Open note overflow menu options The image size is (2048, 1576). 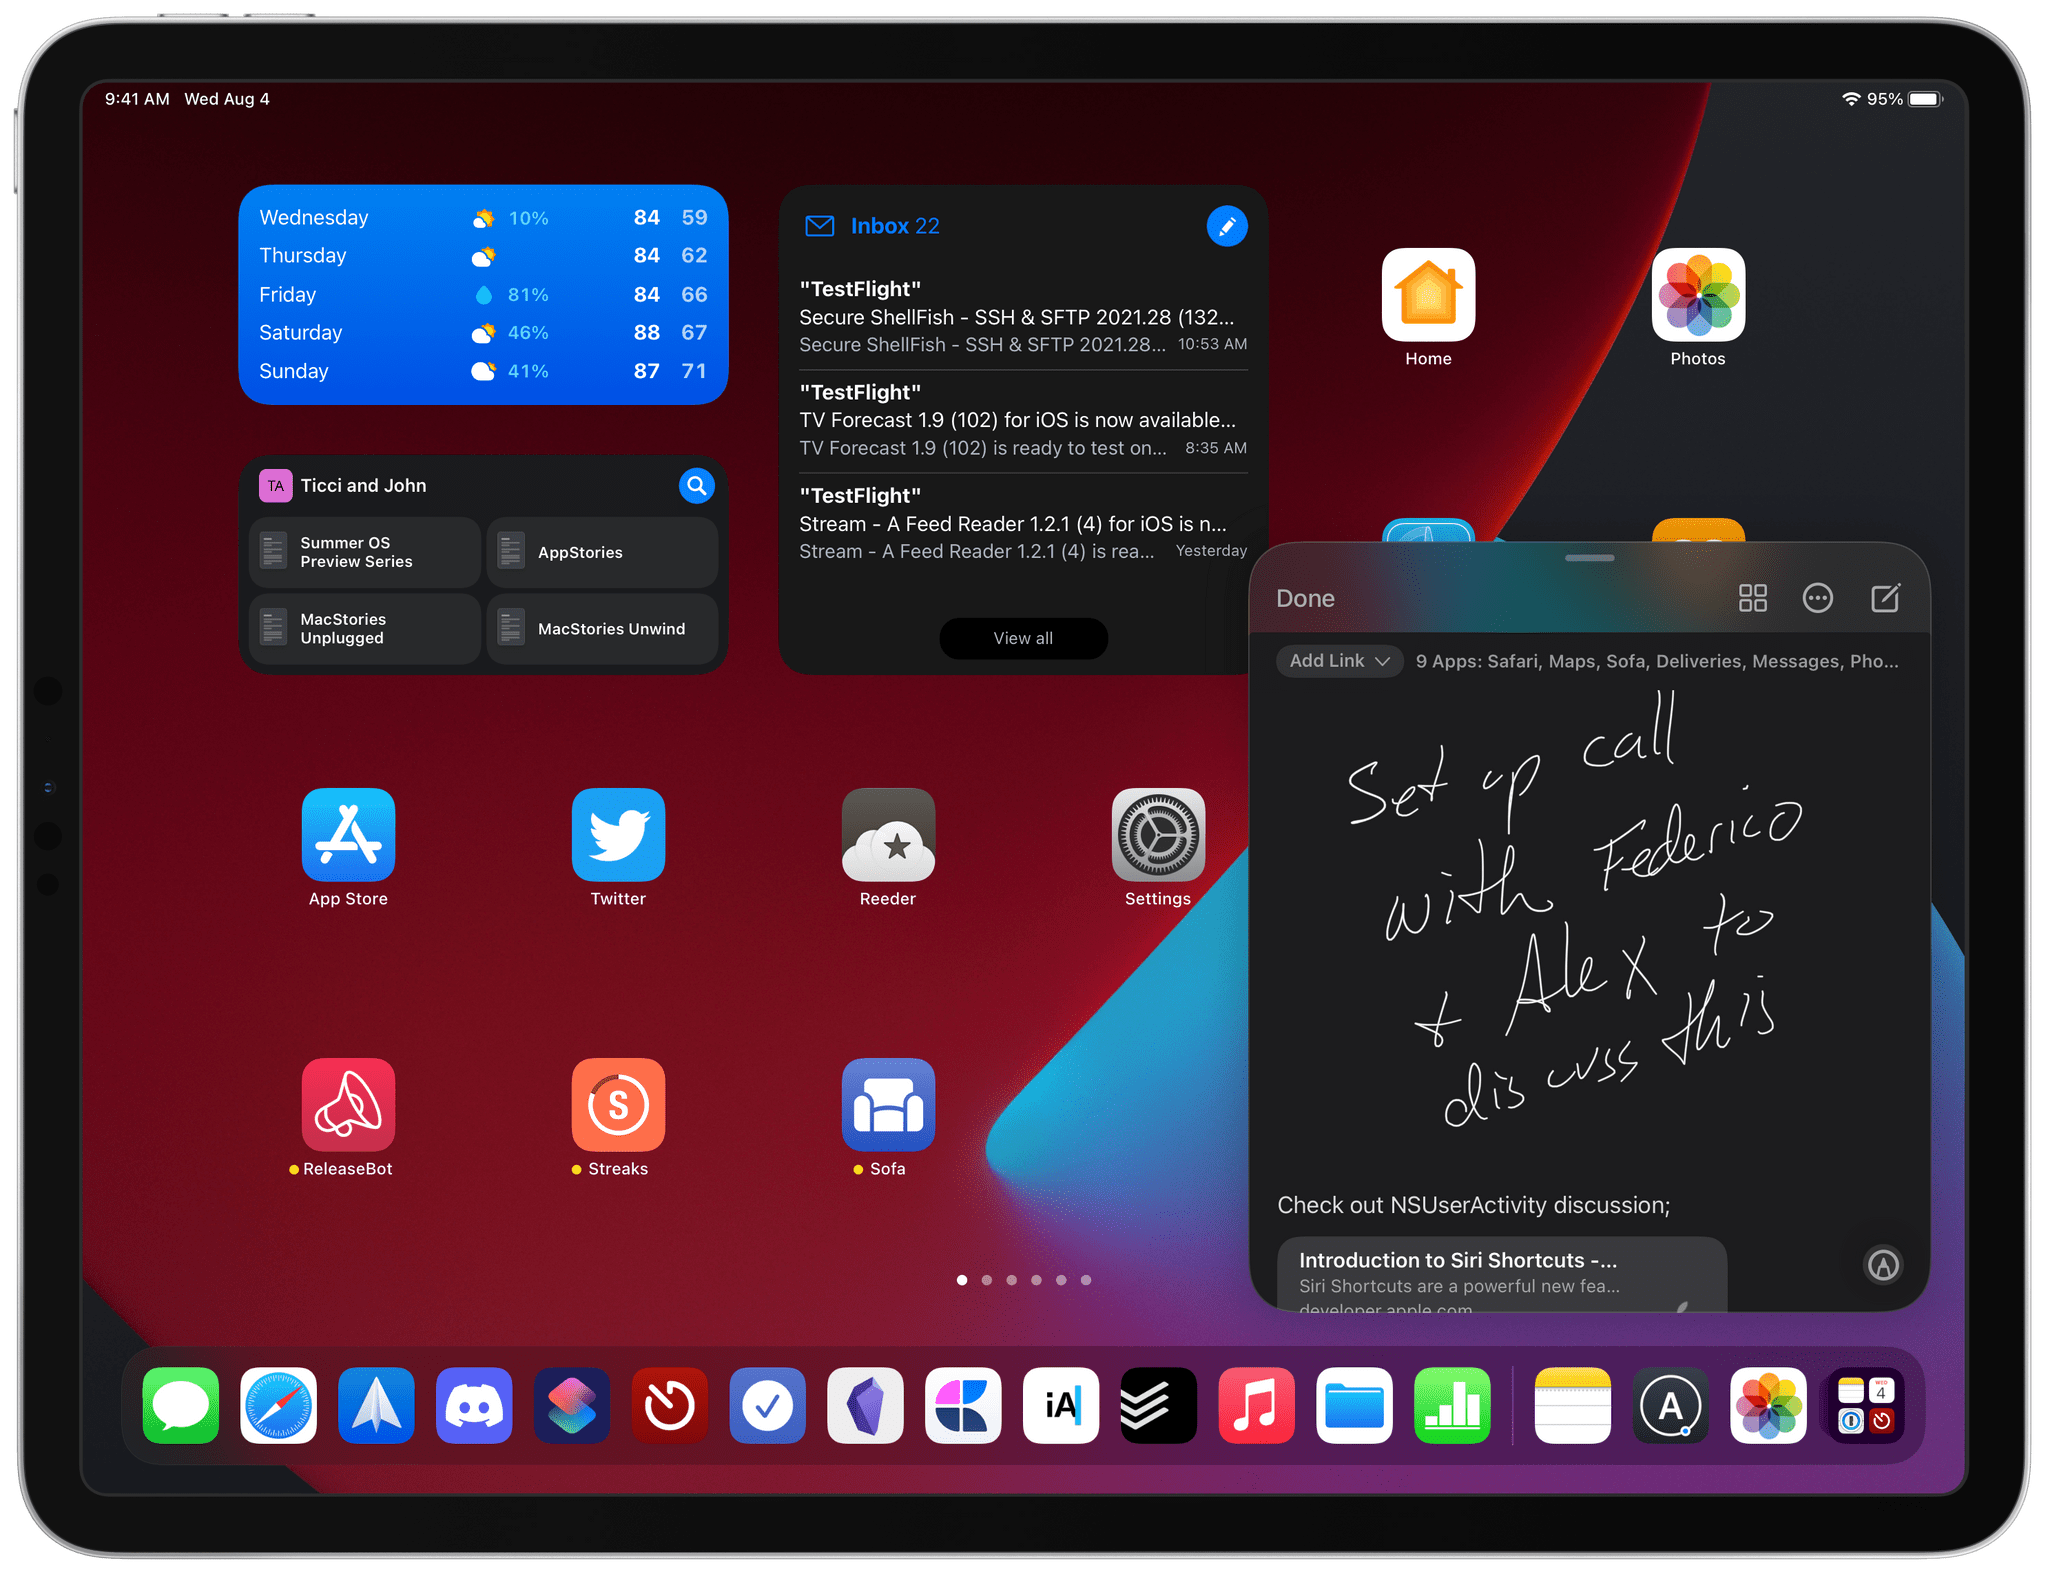pyautogui.click(x=1816, y=598)
